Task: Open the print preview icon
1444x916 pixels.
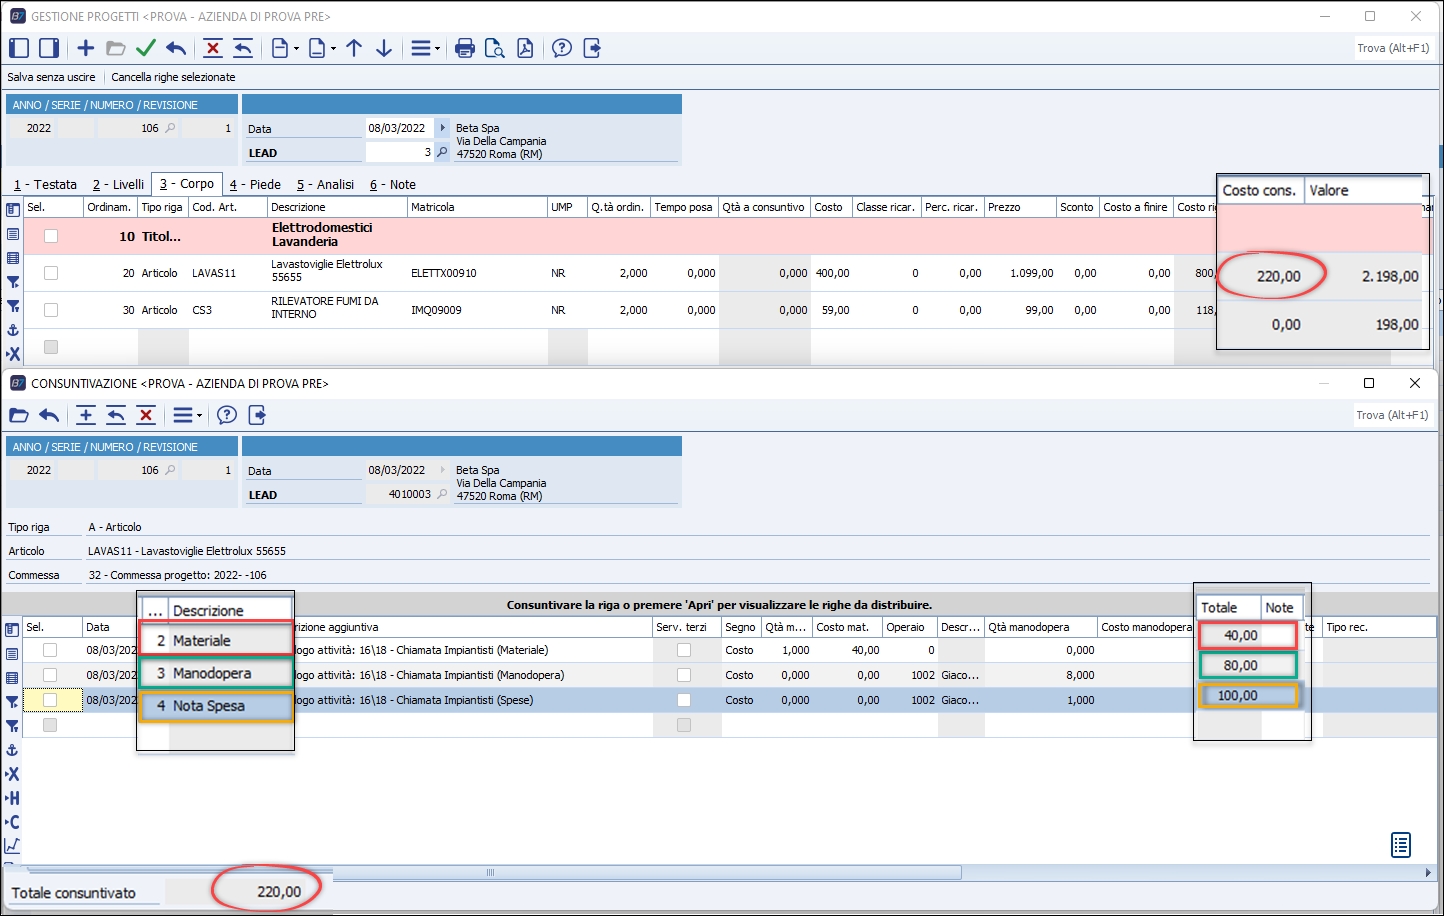Action: point(494,48)
